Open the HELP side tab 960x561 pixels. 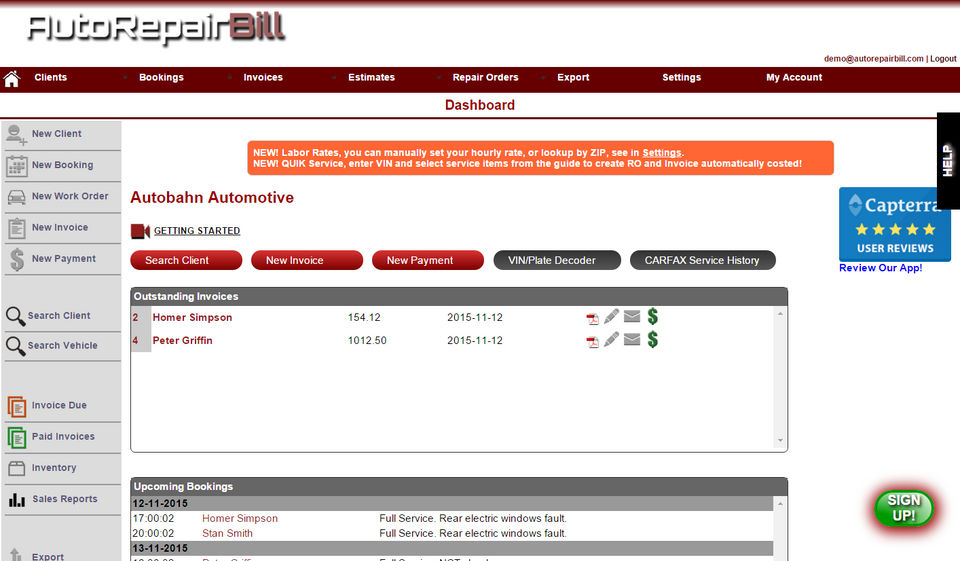(948, 161)
